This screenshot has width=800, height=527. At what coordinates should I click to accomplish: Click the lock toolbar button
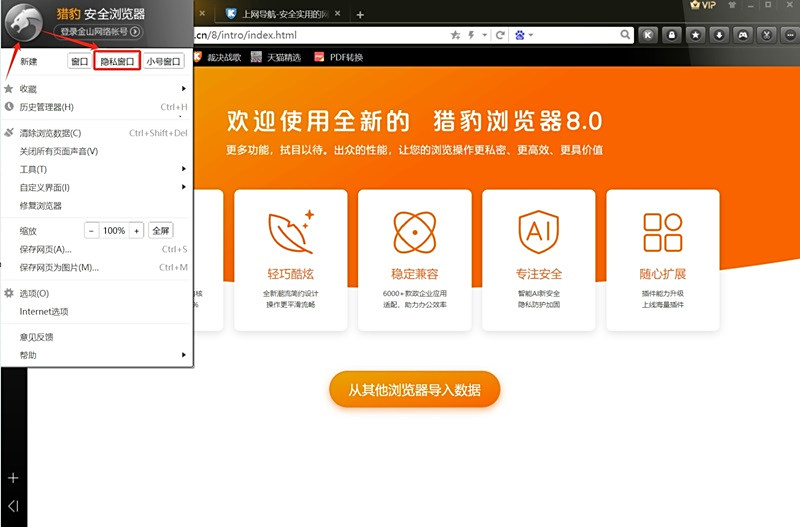click(672, 35)
